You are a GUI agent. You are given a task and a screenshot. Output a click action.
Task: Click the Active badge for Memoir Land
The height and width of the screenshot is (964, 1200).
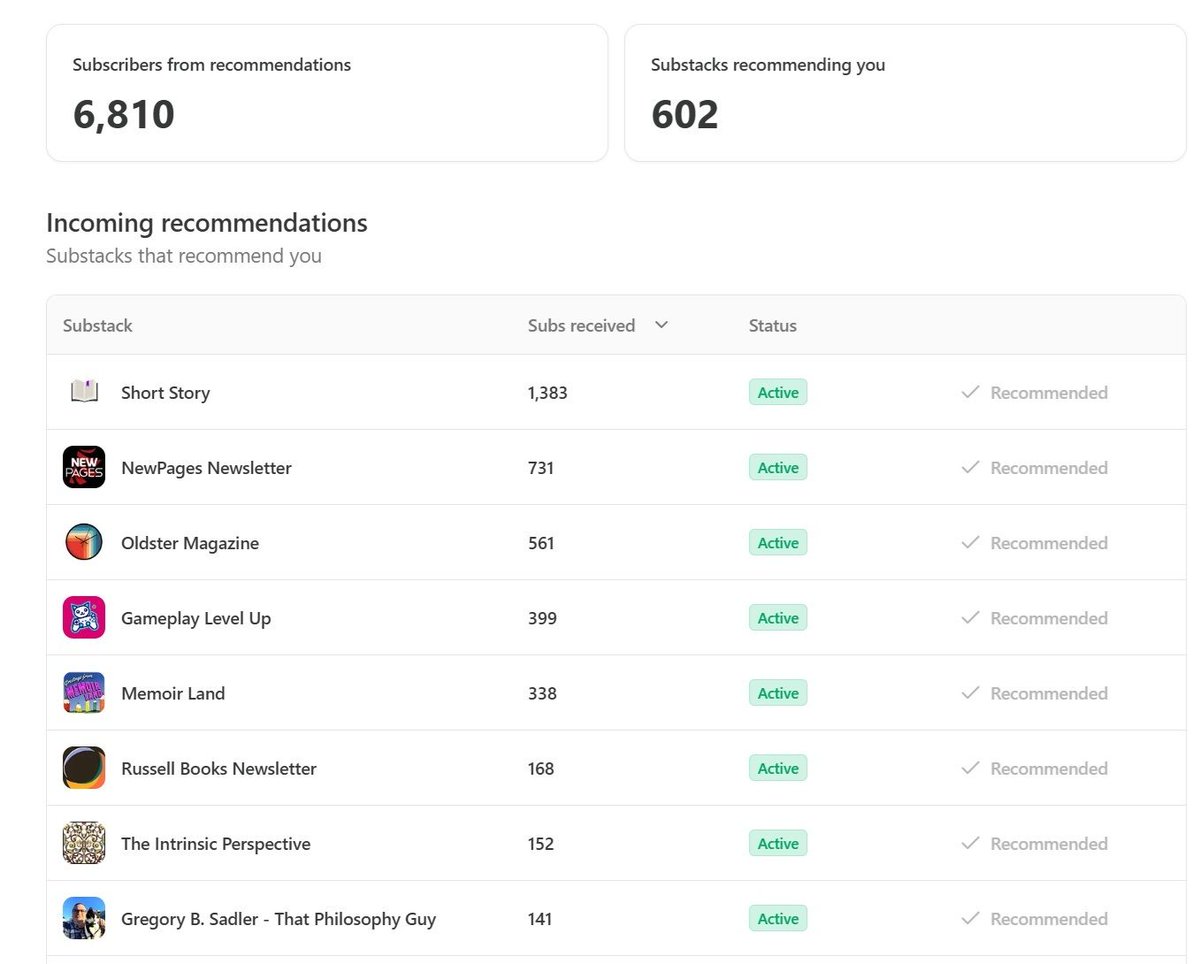coord(778,692)
